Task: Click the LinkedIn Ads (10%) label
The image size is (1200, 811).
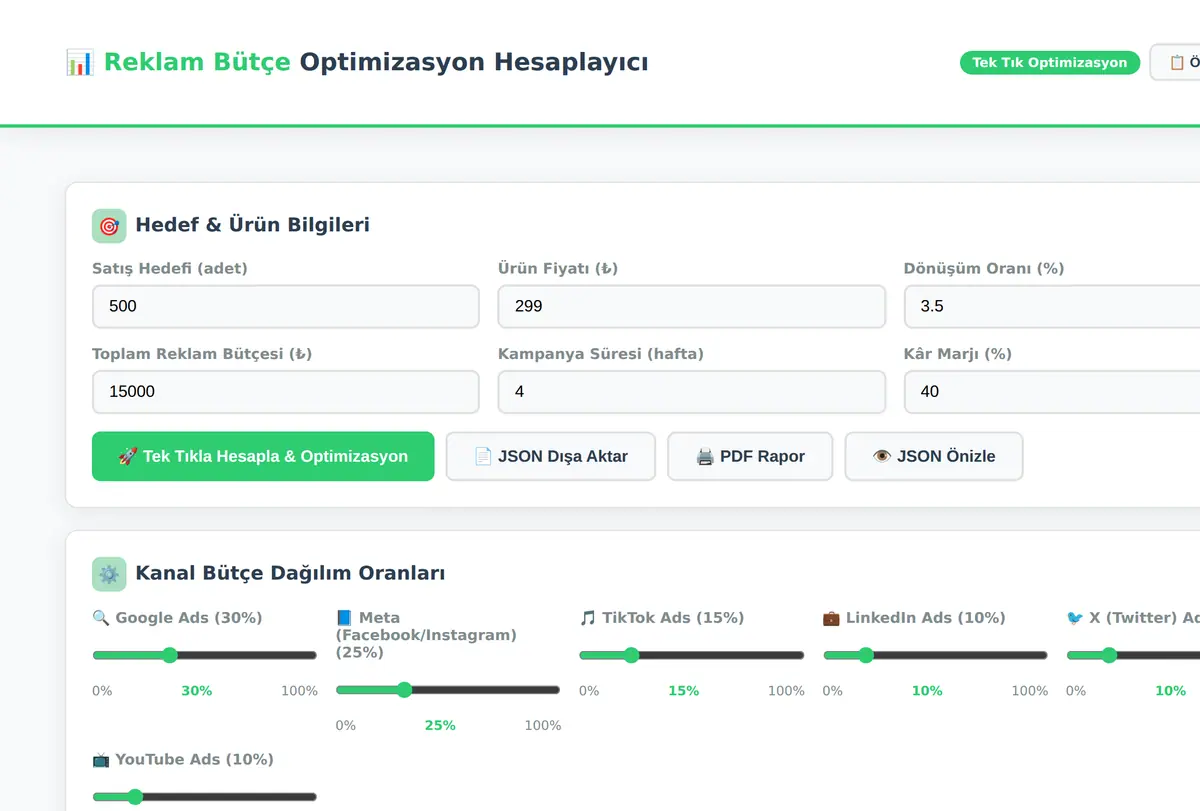Action: coord(926,618)
